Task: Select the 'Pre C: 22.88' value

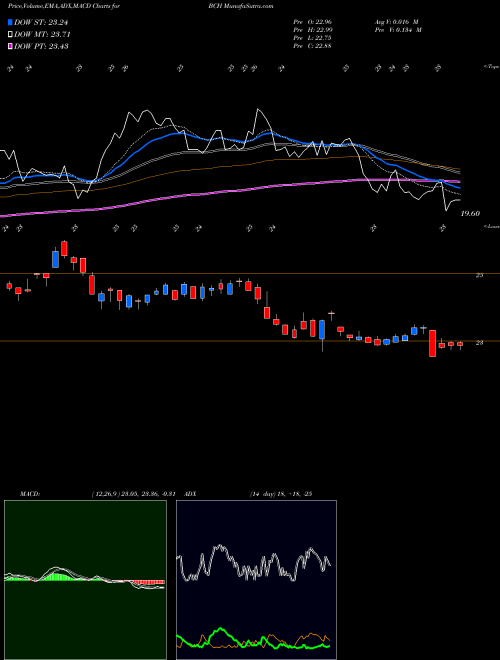Action: click(x=312, y=46)
